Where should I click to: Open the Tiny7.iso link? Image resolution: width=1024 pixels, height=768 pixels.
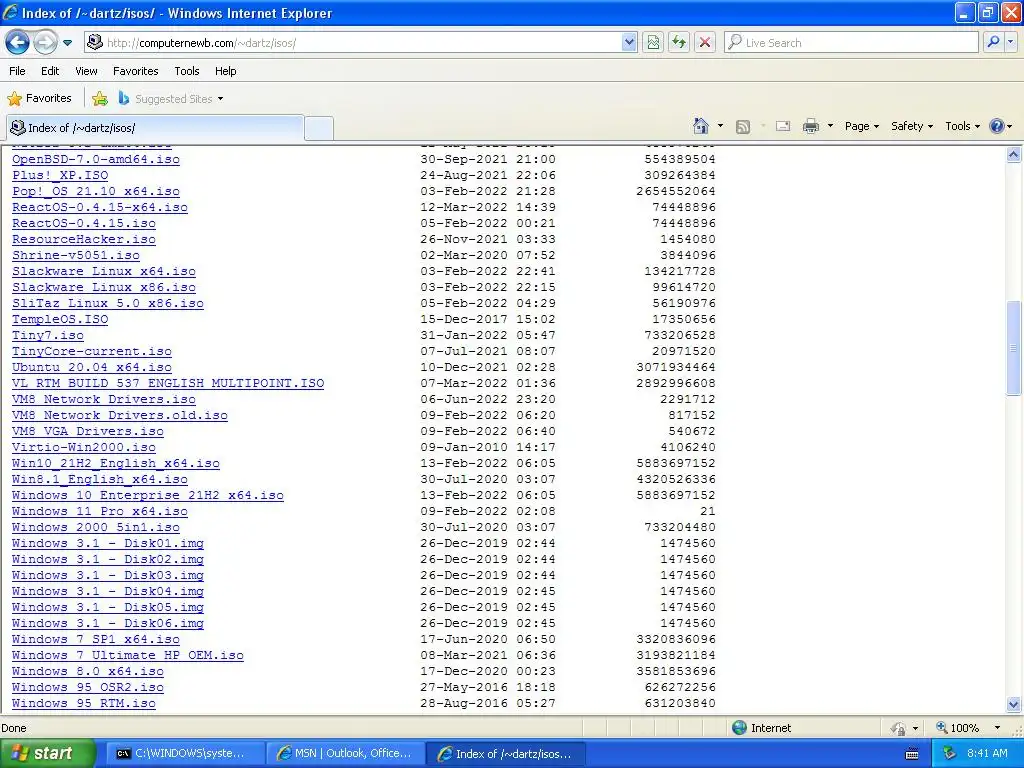click(x=48, y=335)
